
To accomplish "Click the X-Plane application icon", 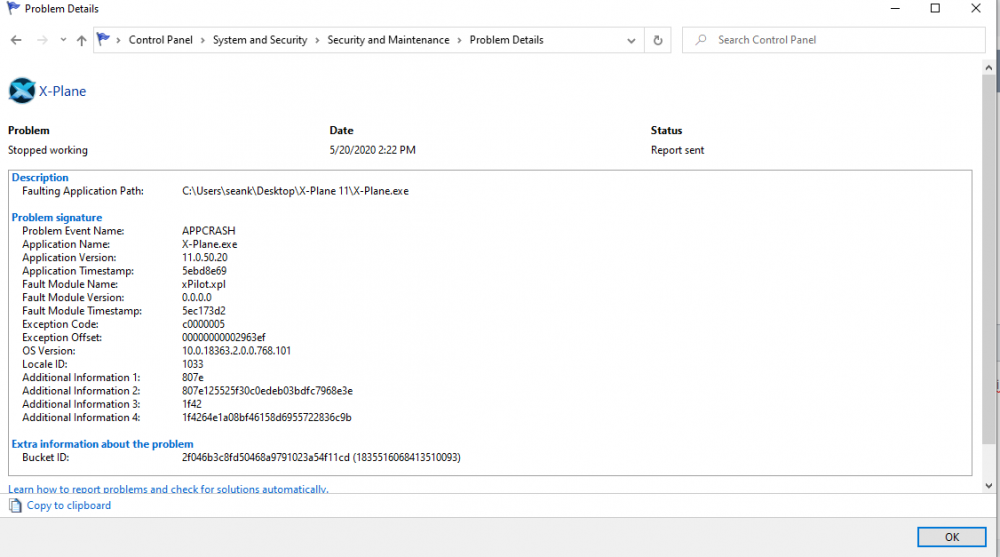I will 22,91.
